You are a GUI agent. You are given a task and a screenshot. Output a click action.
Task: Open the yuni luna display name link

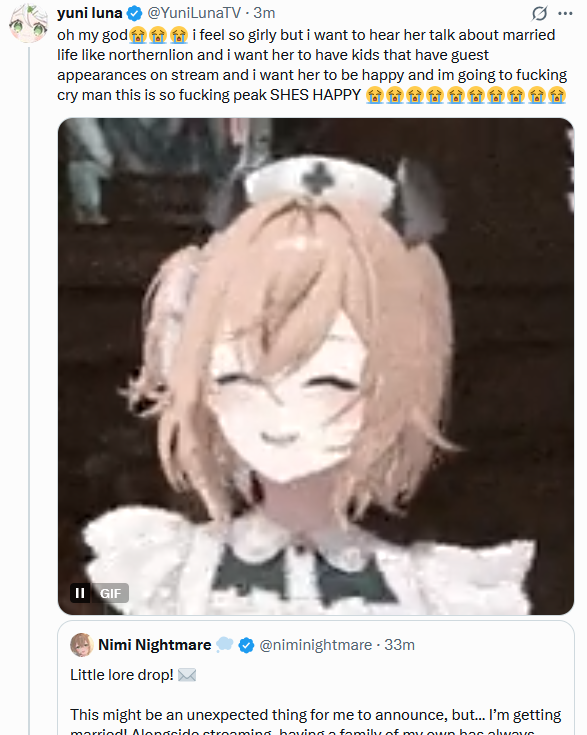pyautogui.click(x=90, y=13)
